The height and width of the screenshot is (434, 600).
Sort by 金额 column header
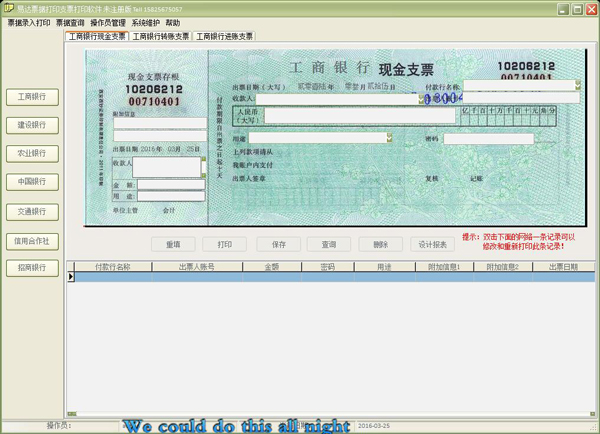(x=272, y=267)
